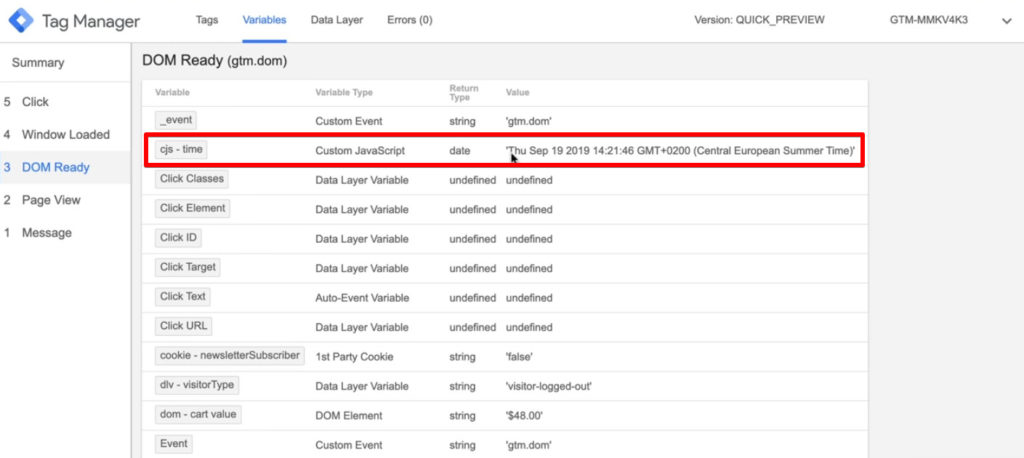Expand the container dropdown chevron
Image resolution: width=1024 pixels, height=458 pixels.
[1006, 21]
